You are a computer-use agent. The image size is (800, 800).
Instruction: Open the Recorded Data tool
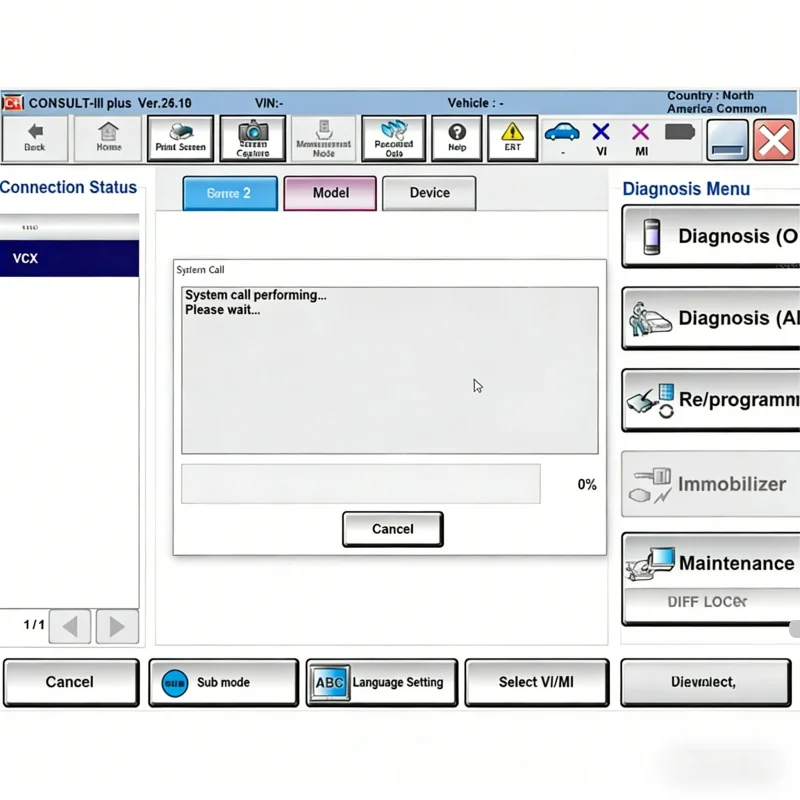[393, 138]
